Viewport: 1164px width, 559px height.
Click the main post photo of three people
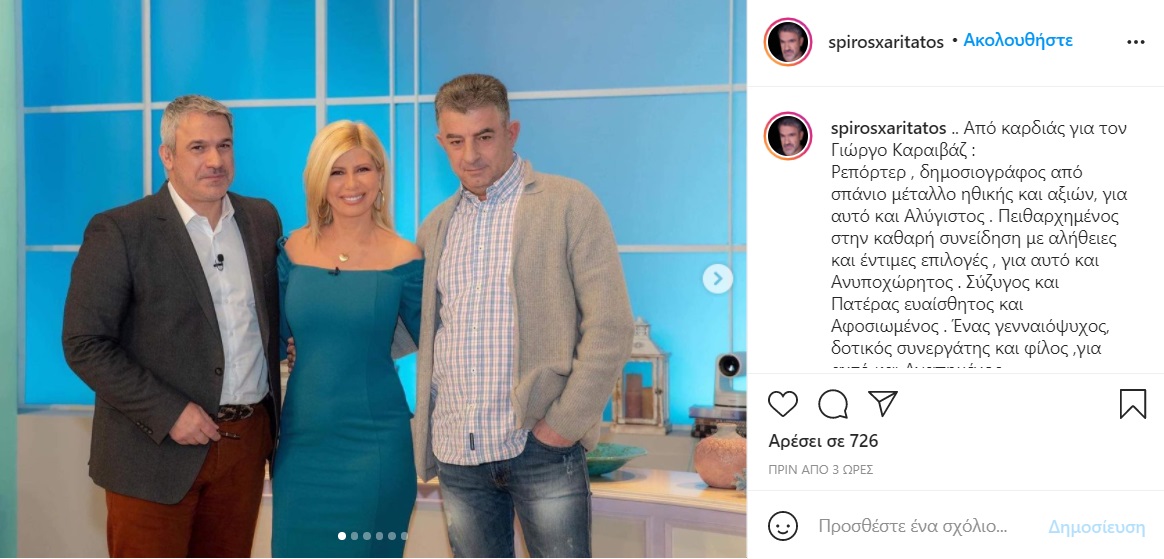pos(373,278)
